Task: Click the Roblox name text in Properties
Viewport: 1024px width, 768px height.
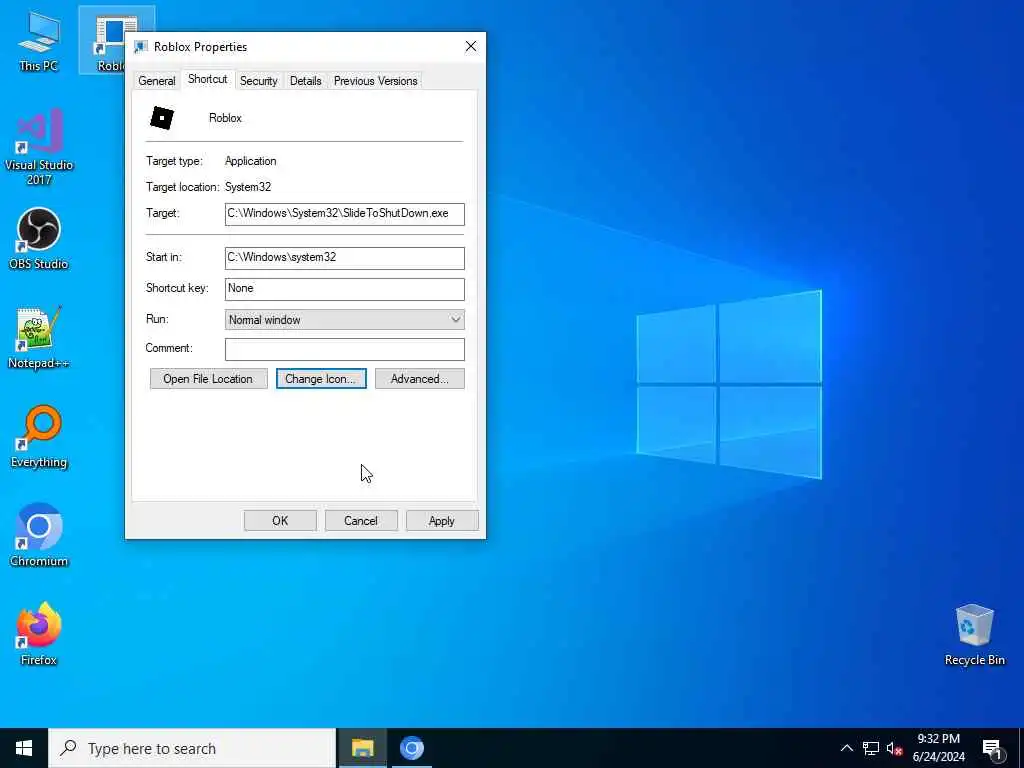Action: [x=225, y=118]
